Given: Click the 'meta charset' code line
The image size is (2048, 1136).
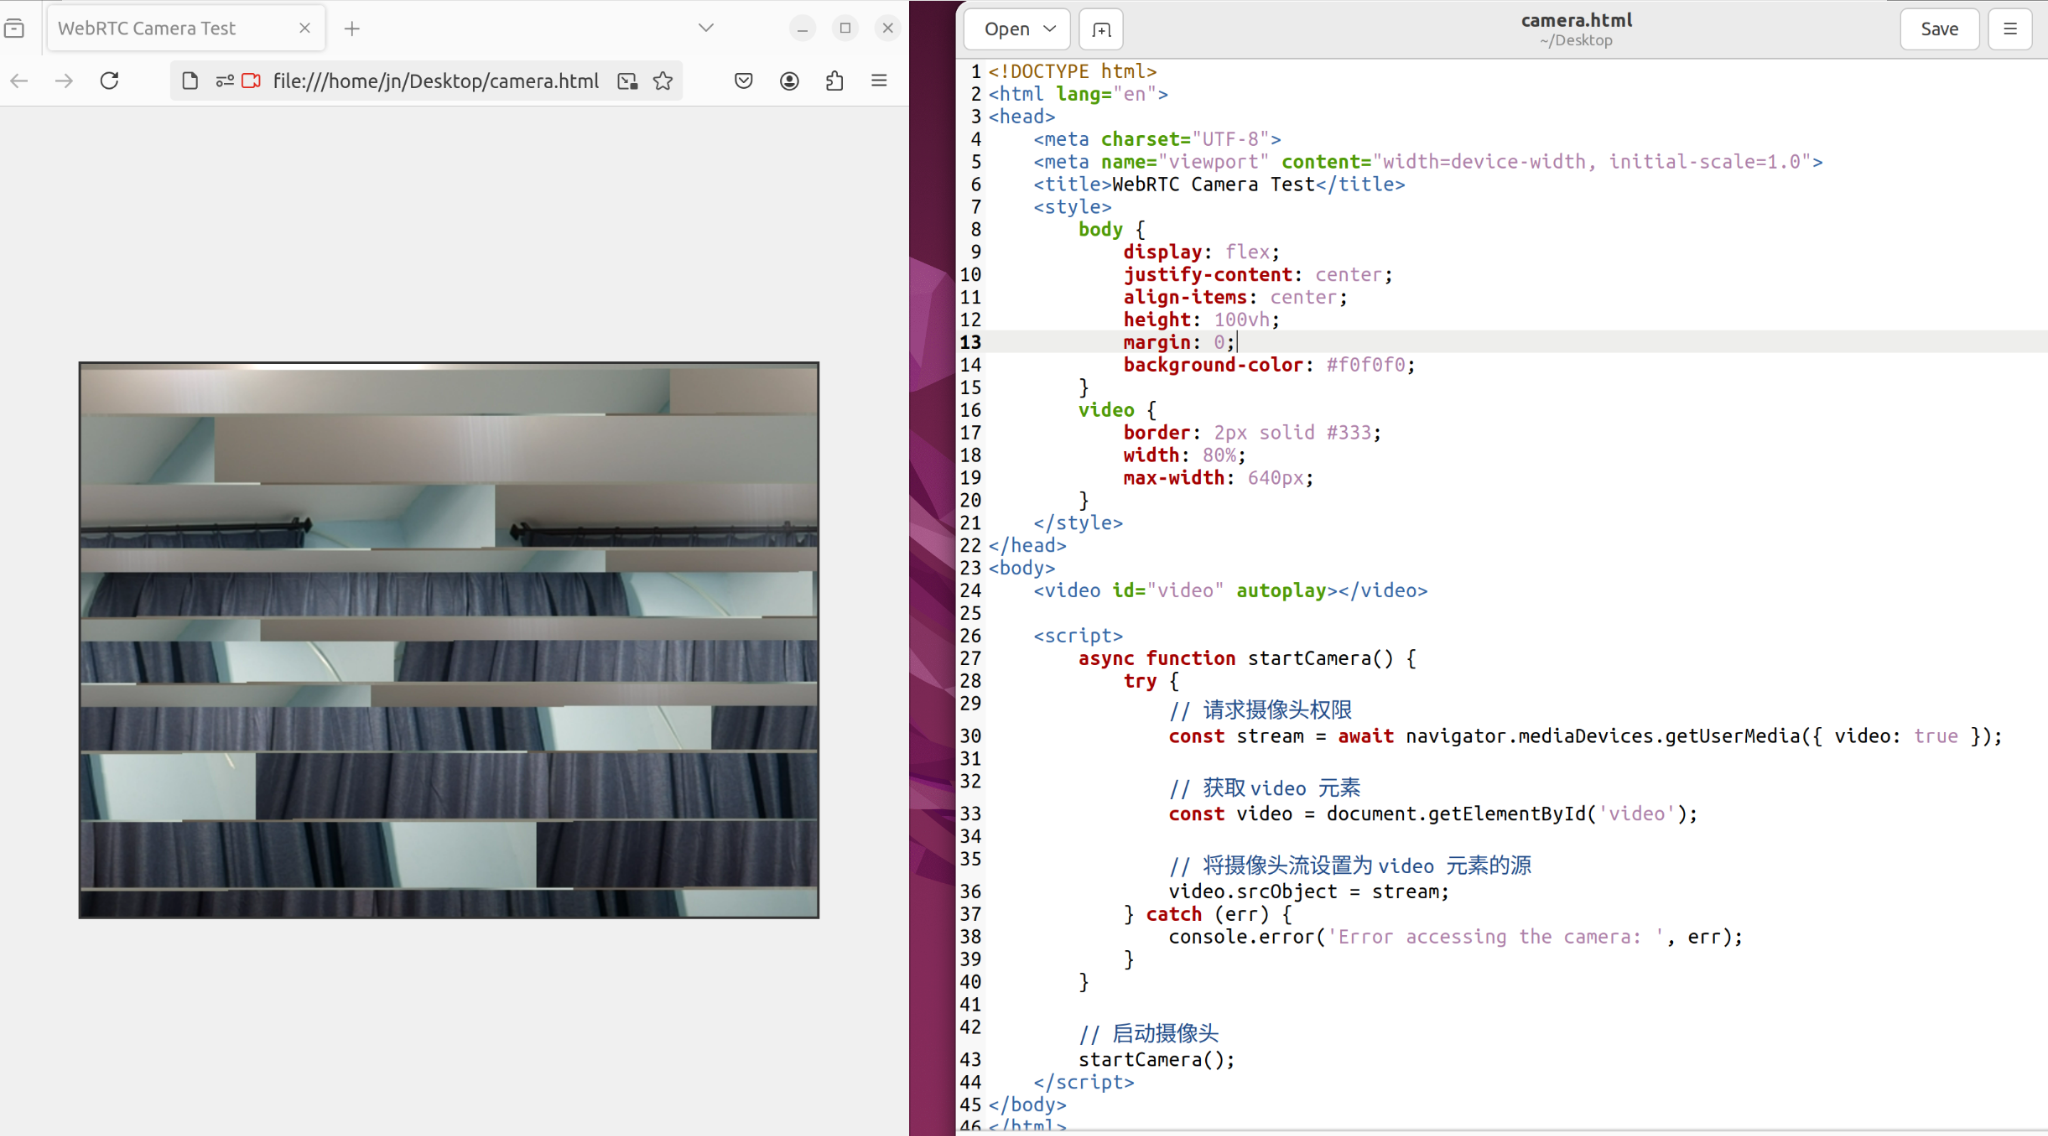Looking at the screenshot, I should pyautogui.click(x=1157, y=139).
